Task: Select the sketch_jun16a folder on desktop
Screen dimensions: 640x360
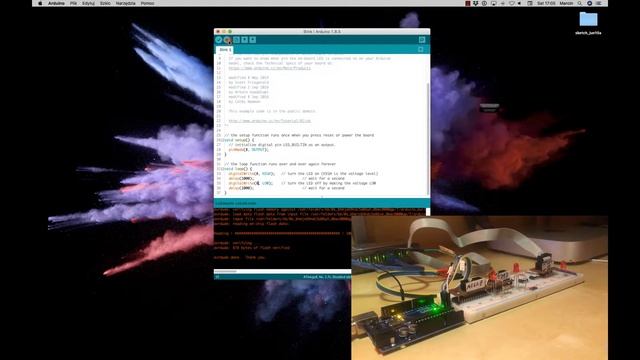Action: coord(588,23)
